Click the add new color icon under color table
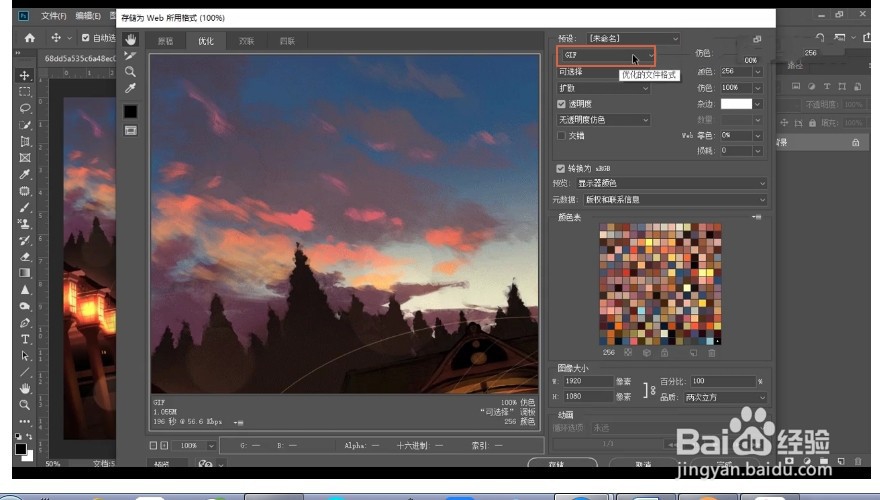Screen dimensions: 880x500 pyautogui.click(x=694, y=353)
